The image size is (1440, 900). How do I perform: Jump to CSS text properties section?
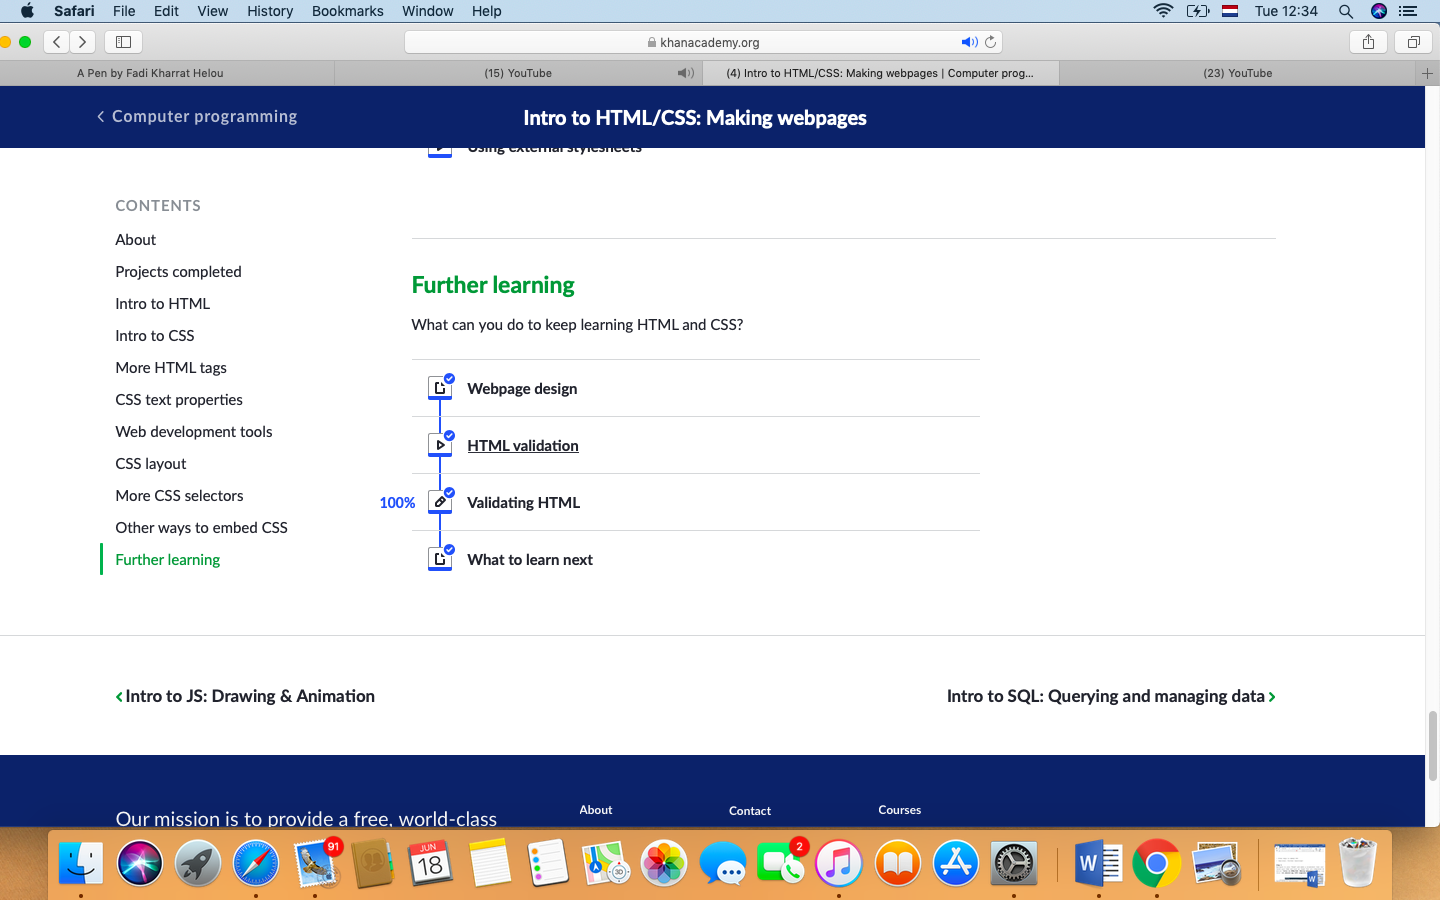(x=179, y=399)
